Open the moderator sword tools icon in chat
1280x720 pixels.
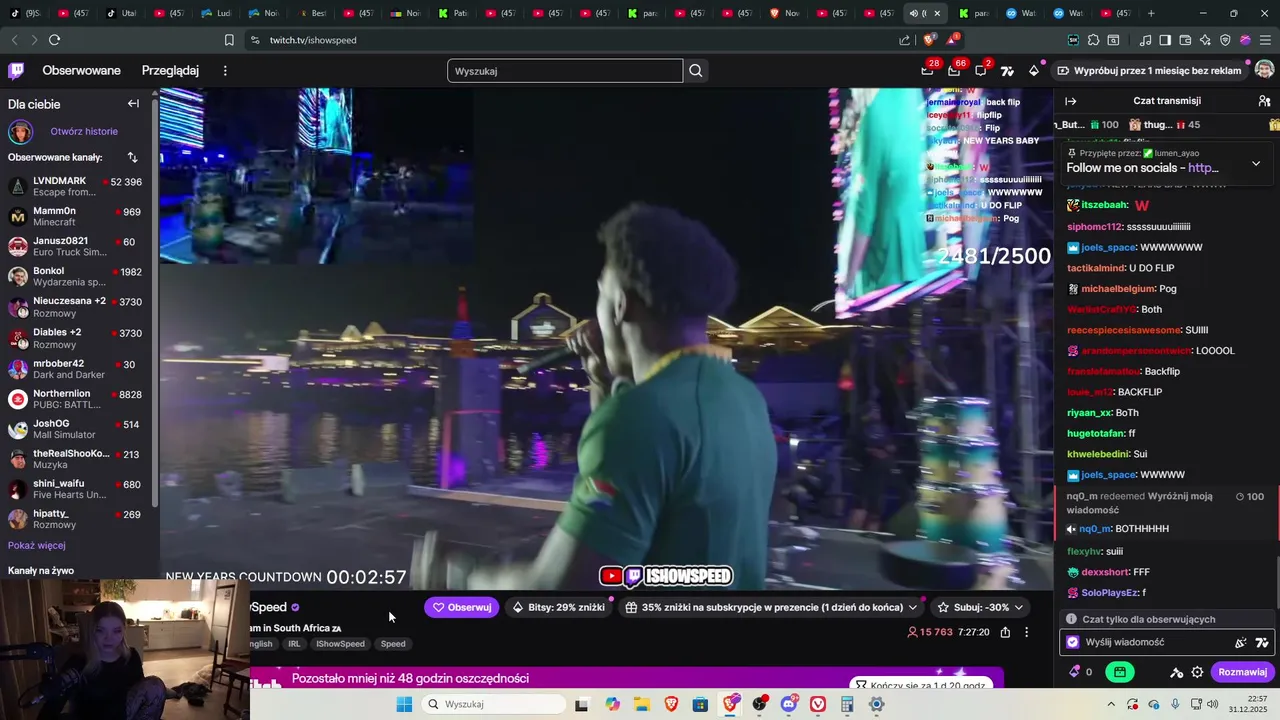click(1177, 672)
